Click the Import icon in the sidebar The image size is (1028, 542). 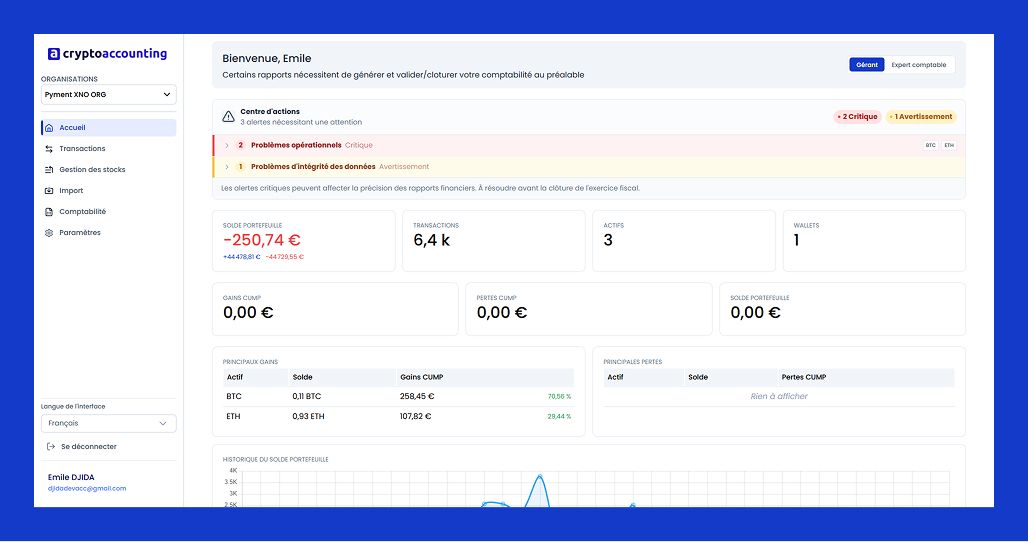click(x=49, y=191)
